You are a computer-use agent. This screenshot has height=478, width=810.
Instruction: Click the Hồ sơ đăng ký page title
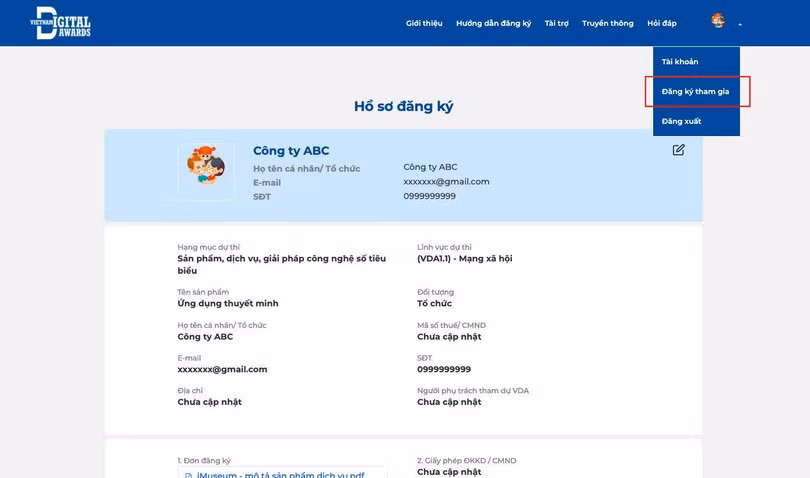point(403,106)
